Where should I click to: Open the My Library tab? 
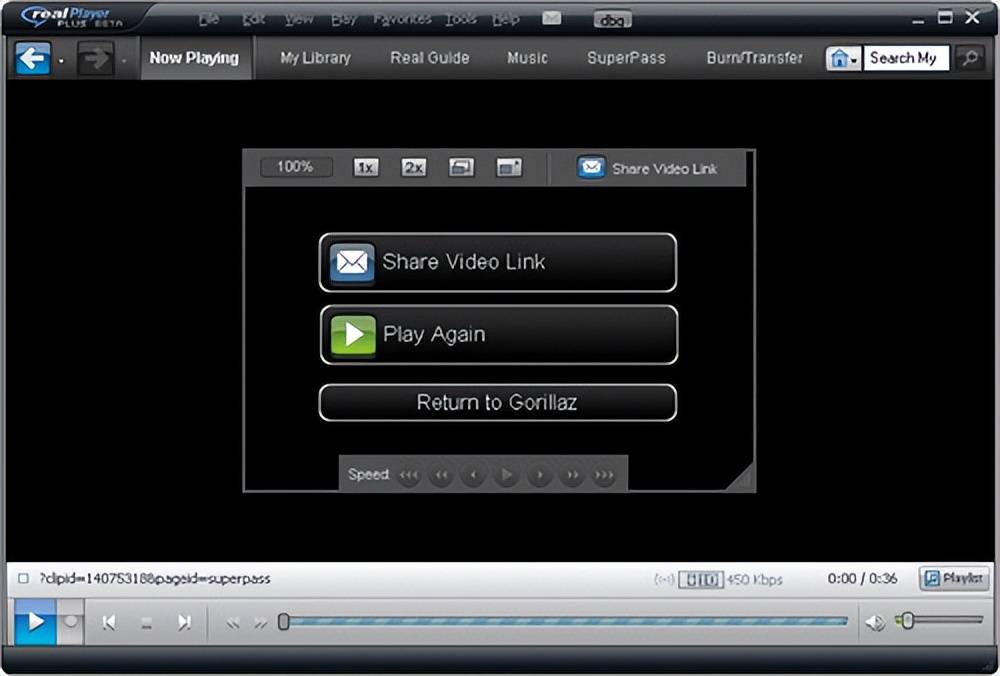point(315,58)
